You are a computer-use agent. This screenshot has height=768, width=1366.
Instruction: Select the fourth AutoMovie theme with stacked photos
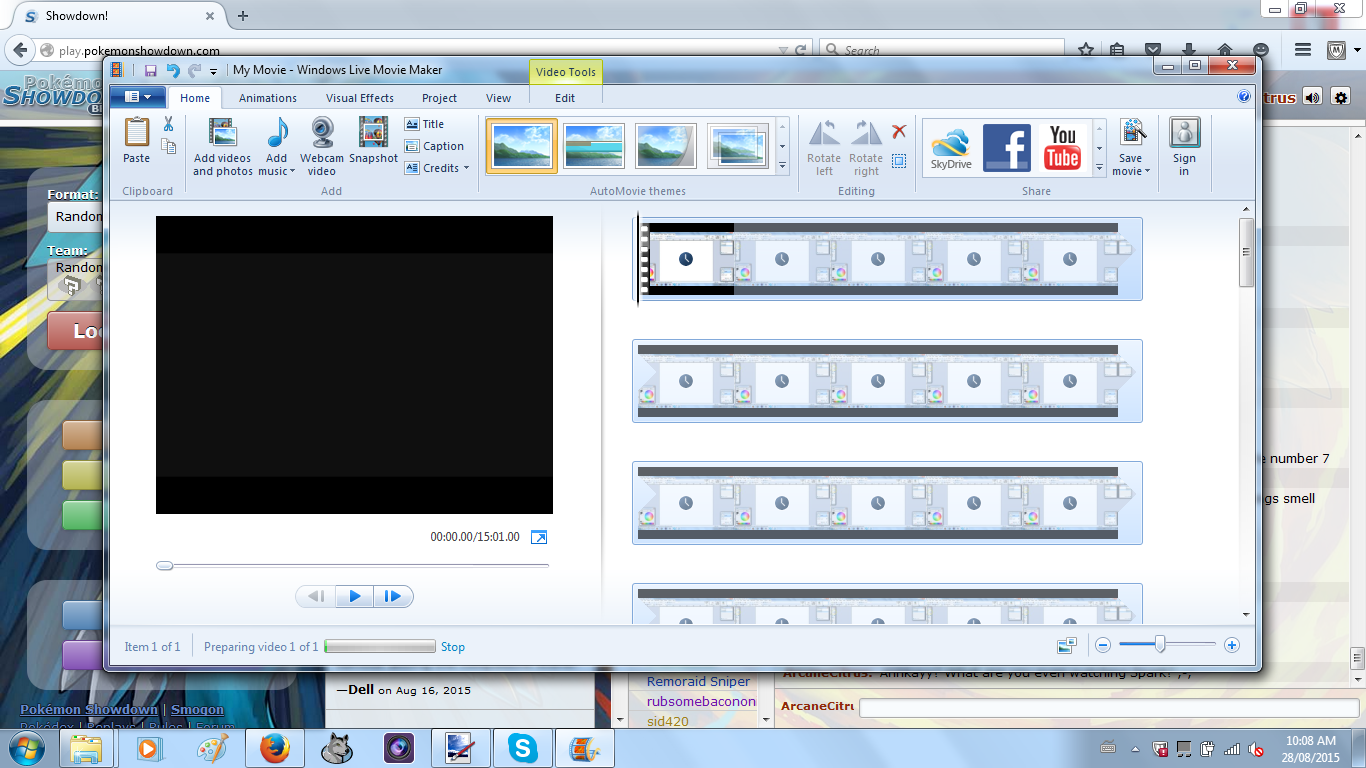click(738, 146)
